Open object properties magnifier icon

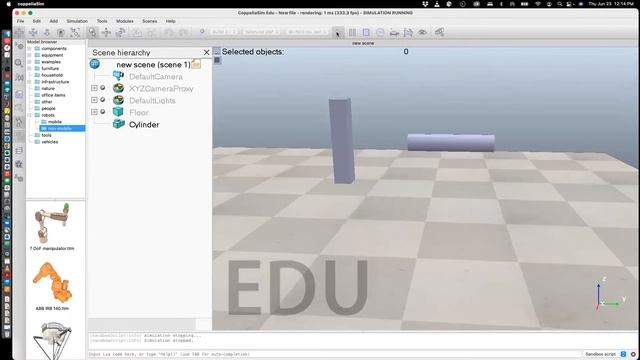coord(19,63)
